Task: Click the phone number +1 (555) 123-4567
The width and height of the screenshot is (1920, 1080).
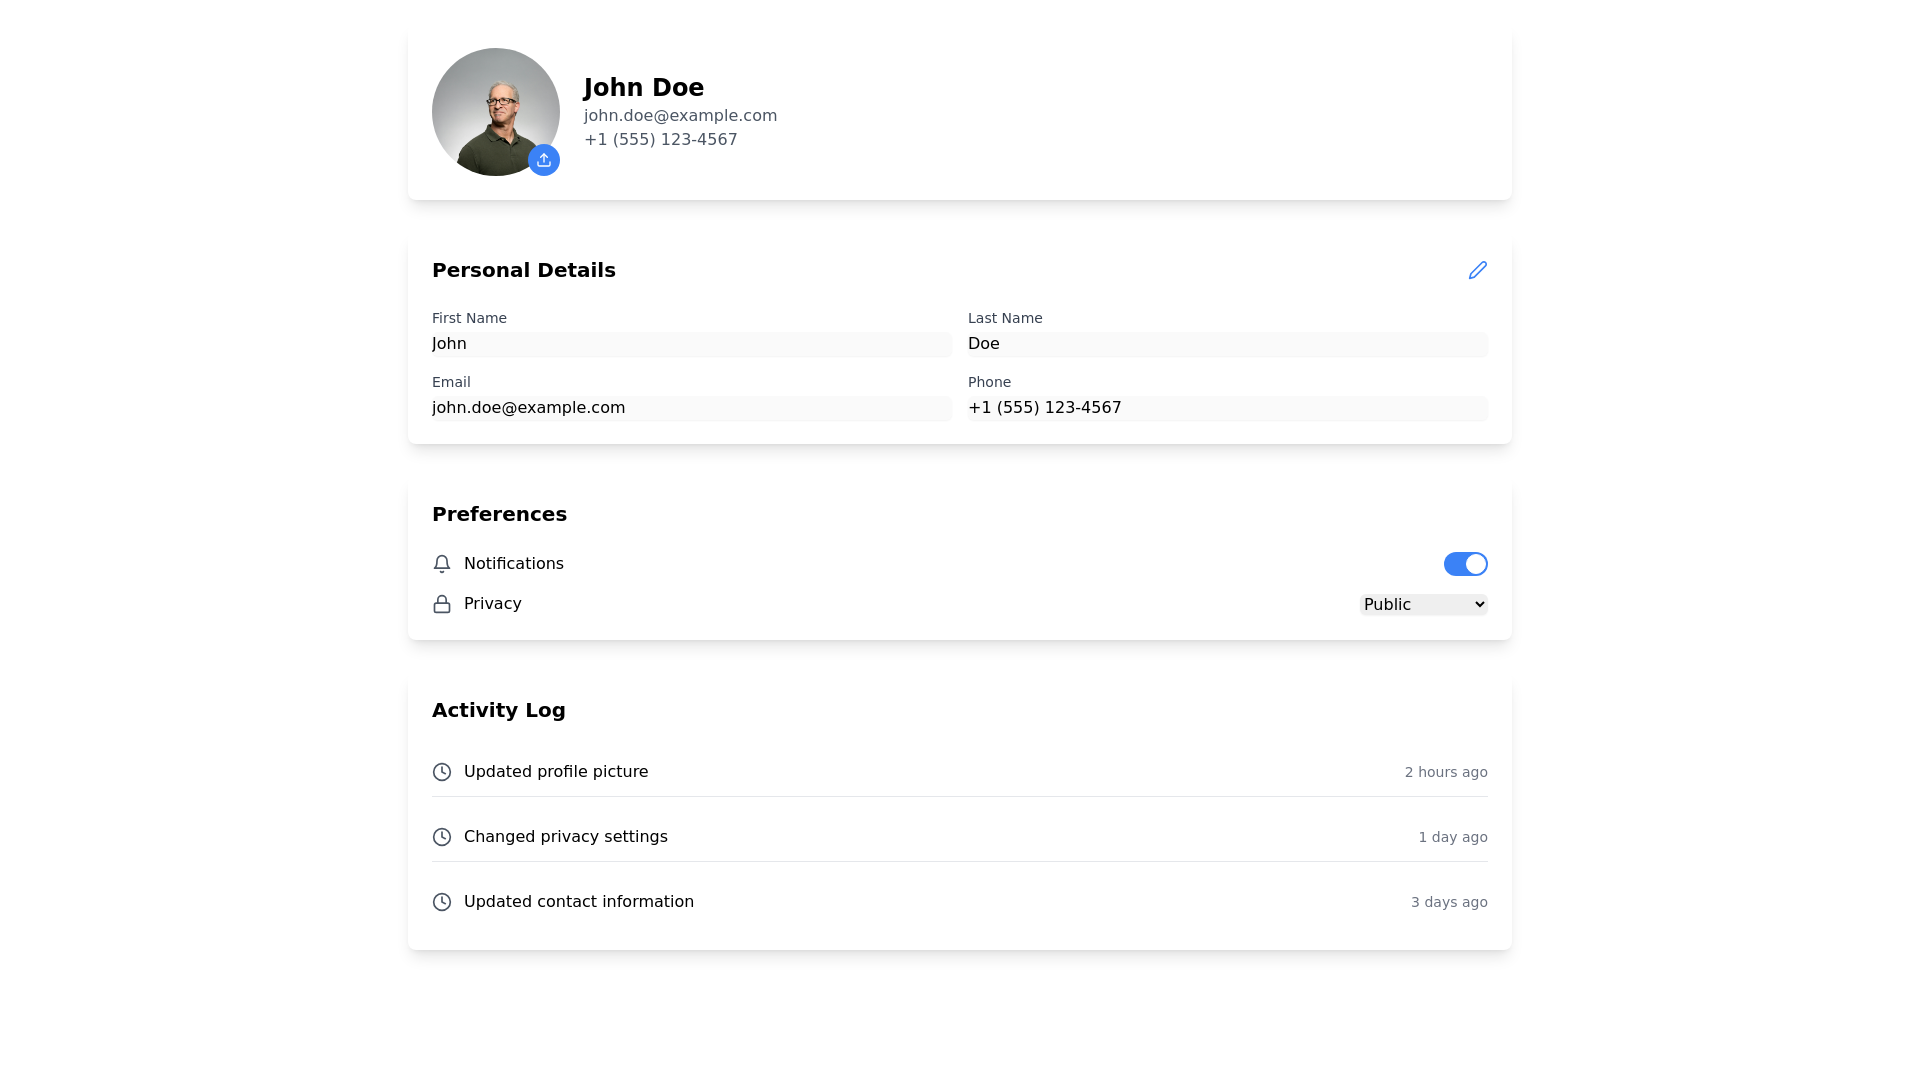Action: [x=660, y=139]
